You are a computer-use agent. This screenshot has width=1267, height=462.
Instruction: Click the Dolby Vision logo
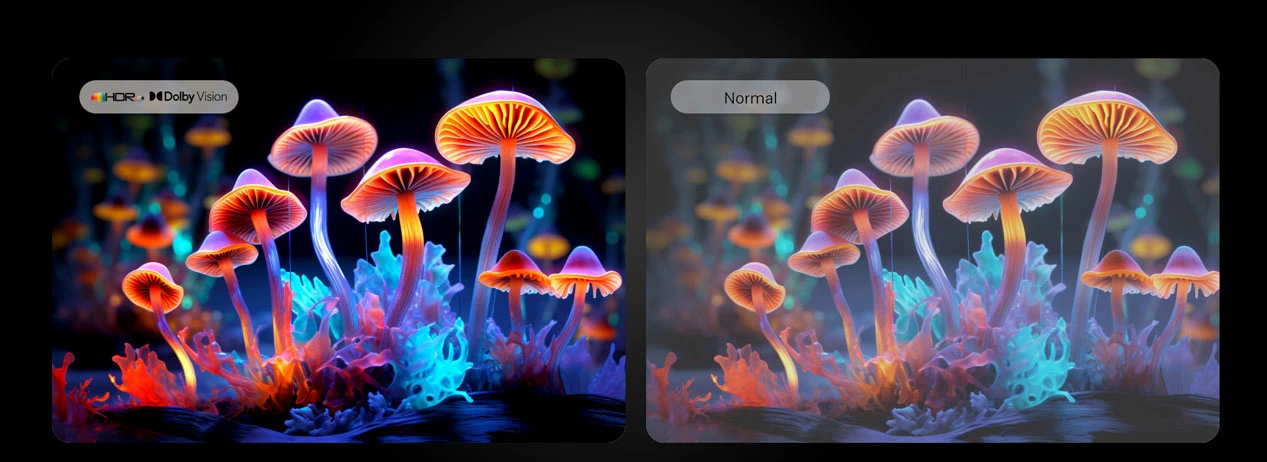(156, 97)
